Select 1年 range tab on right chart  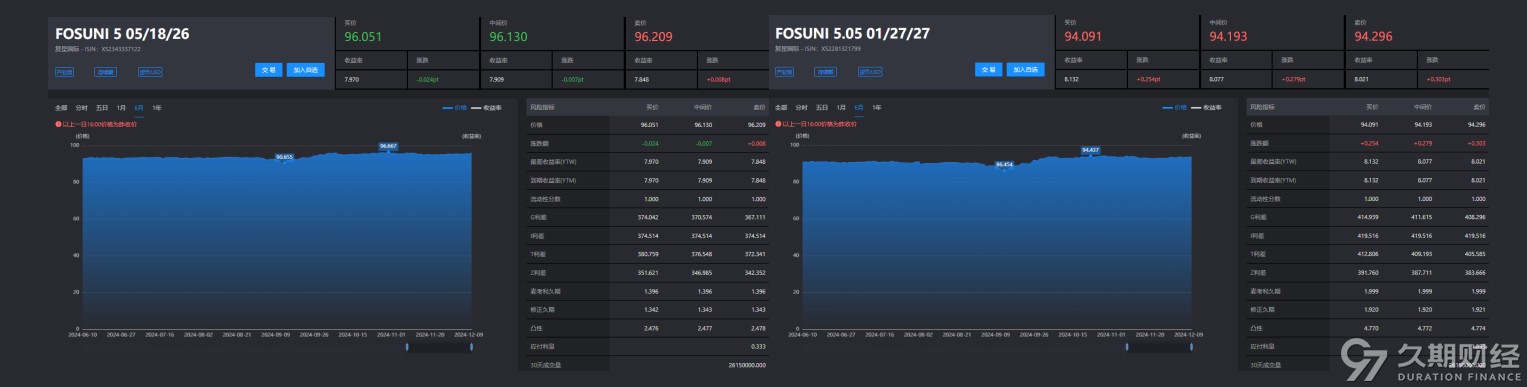tap(877, 107)
